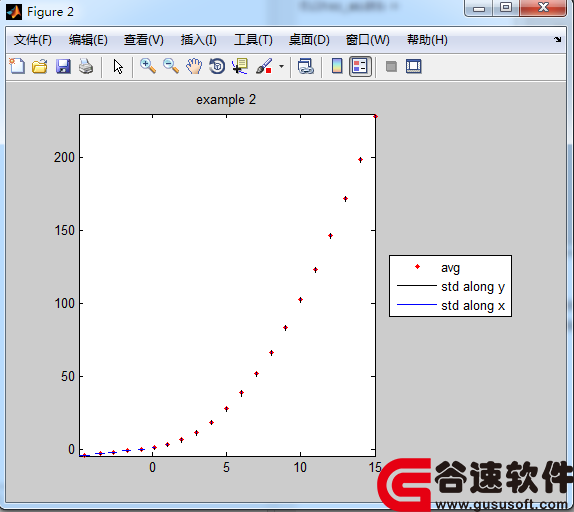
Task: Select the Data Cursor tool
Action: click(240, 67)
